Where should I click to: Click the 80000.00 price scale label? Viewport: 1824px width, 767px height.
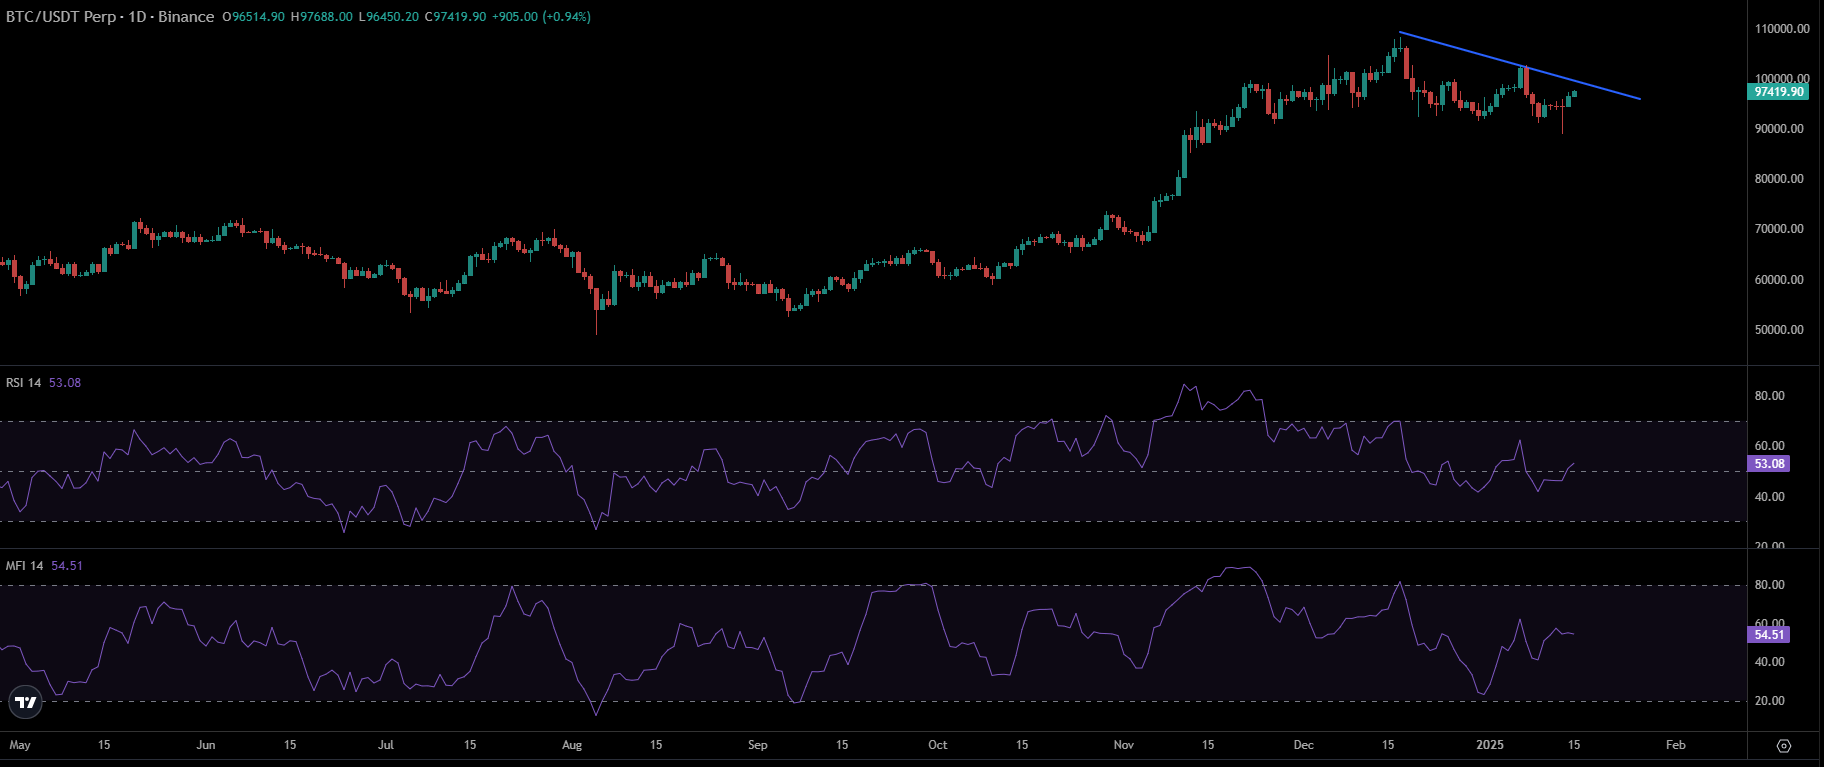1779,179
